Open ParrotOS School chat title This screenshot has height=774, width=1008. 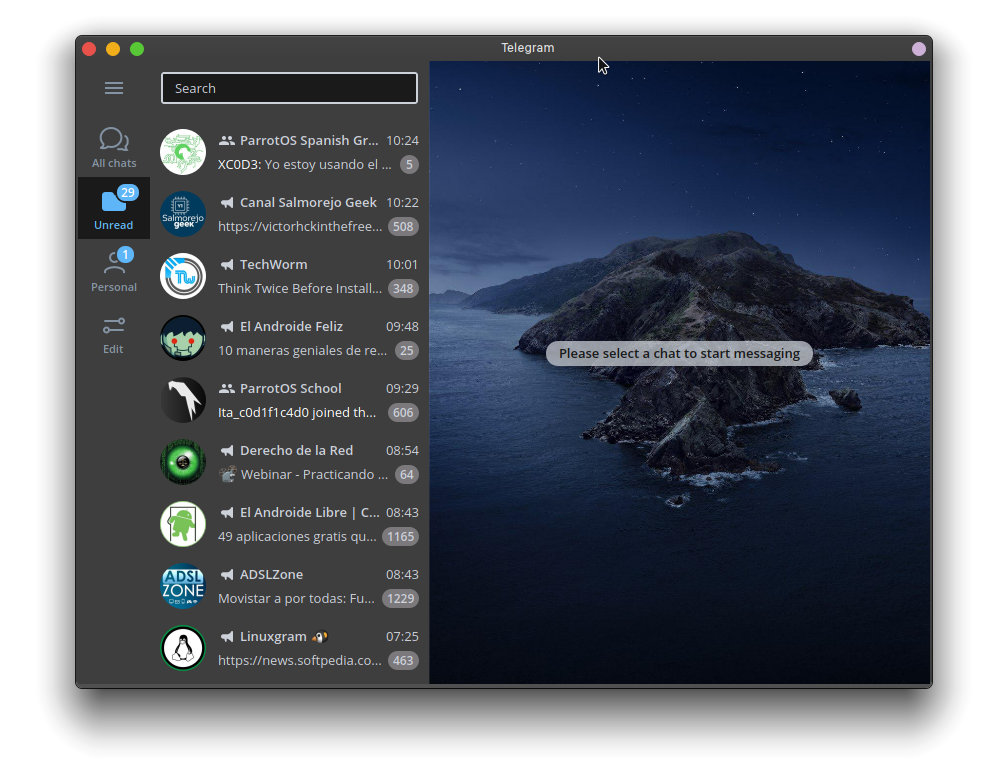click(x=291, y=388)
